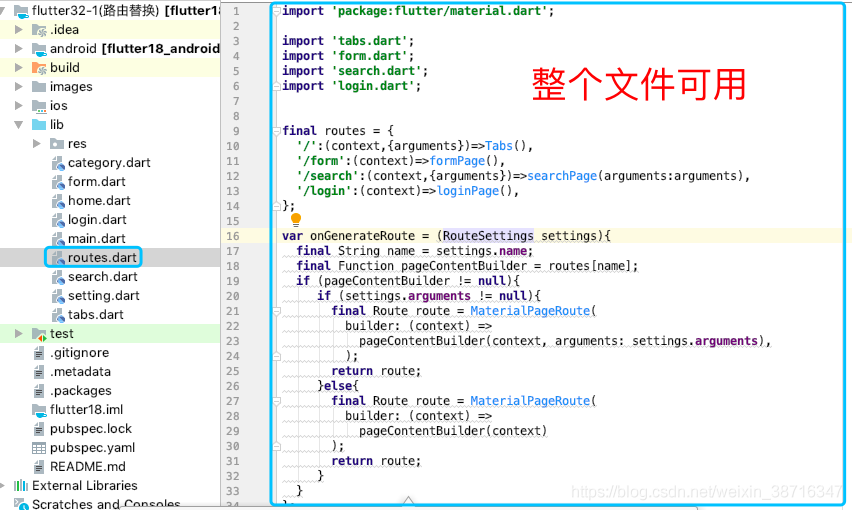Select pubspec.yaml in the project tree
Viewport: 852px width, 510px height.
click(92, 448)
